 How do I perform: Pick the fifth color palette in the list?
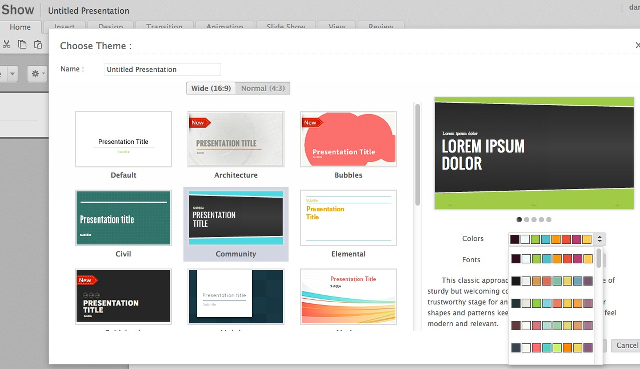(x=552, y=348)
